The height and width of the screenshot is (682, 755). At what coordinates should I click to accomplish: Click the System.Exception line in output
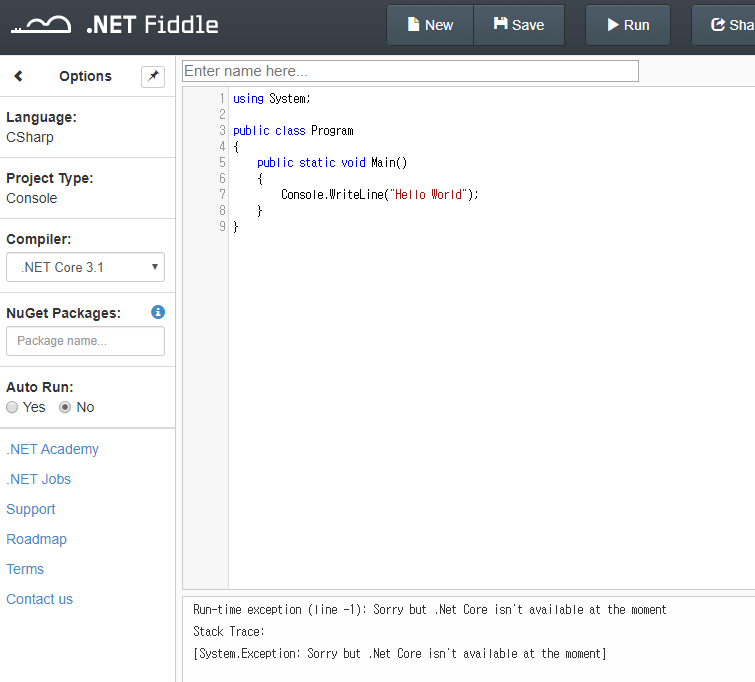400,654
